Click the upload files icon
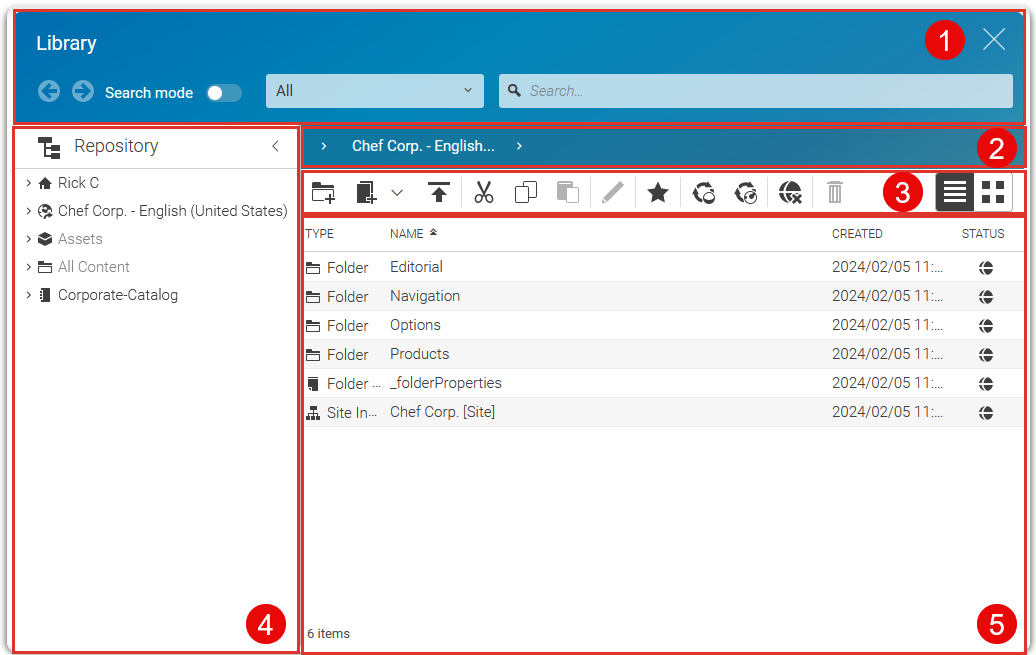 pos(438,192)
